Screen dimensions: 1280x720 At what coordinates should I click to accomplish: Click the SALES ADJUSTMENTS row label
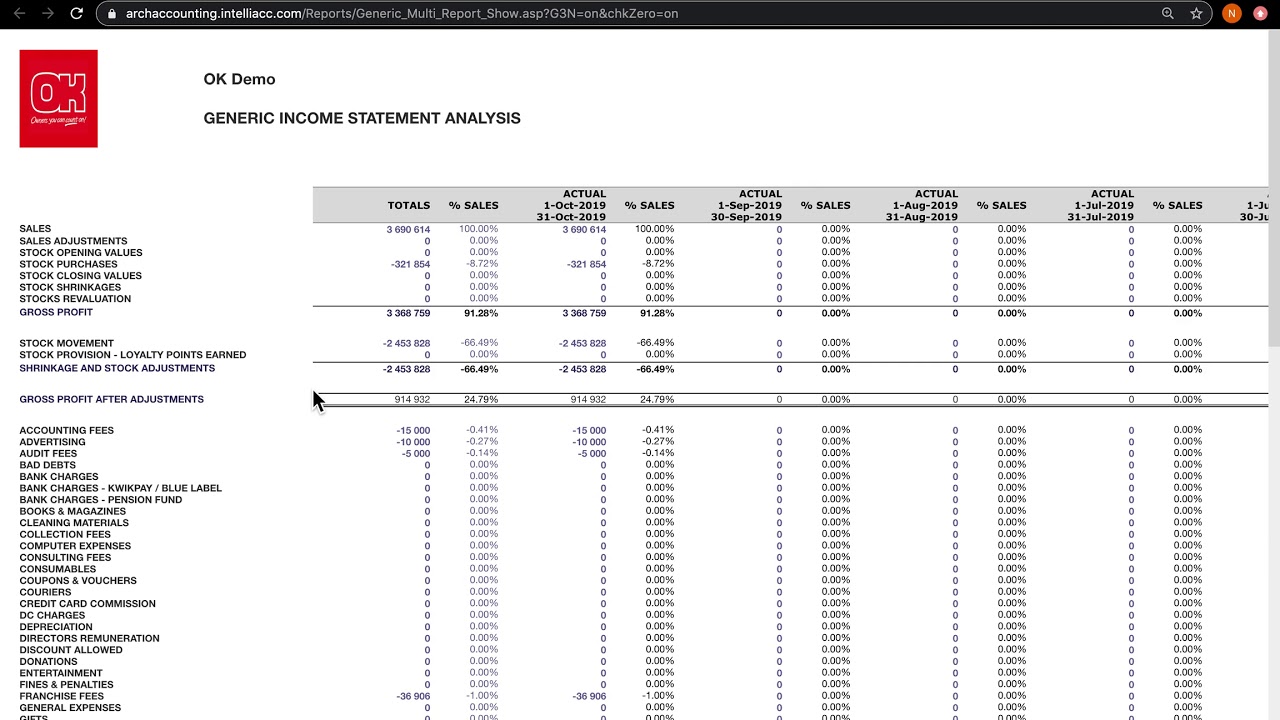[73, 241]
